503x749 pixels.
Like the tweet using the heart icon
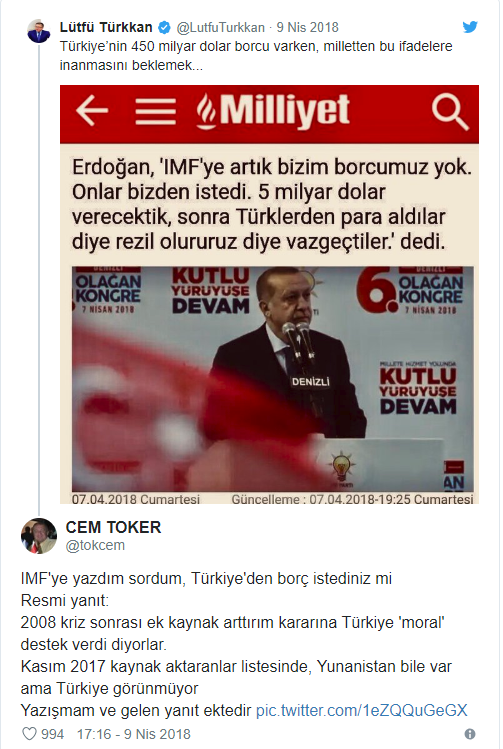click(29, 733)
